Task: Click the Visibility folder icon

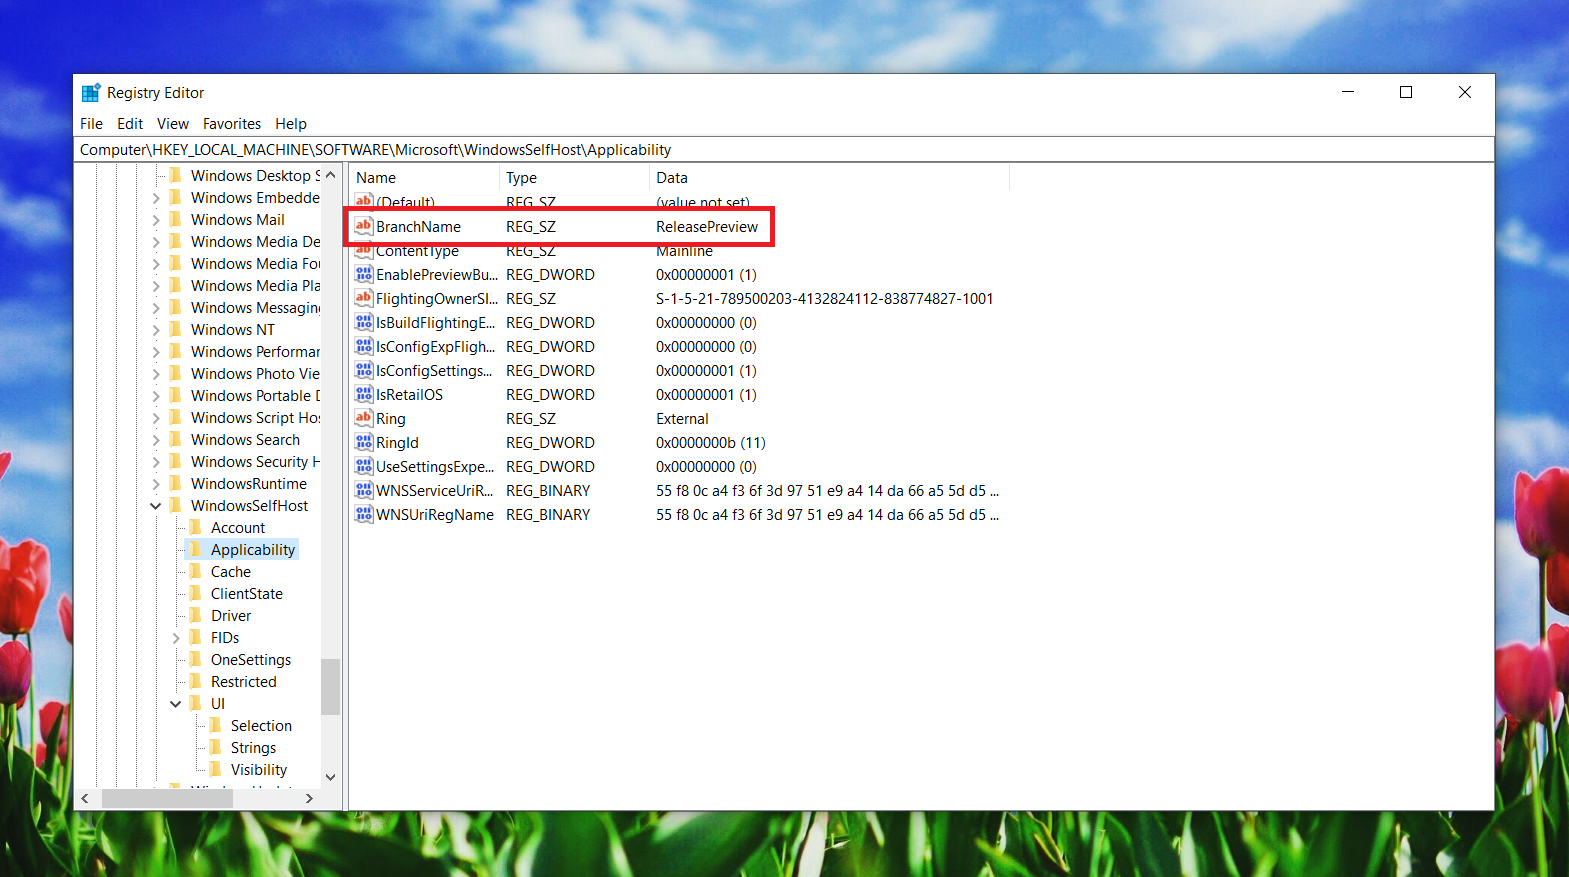Action: click(216, 769)
